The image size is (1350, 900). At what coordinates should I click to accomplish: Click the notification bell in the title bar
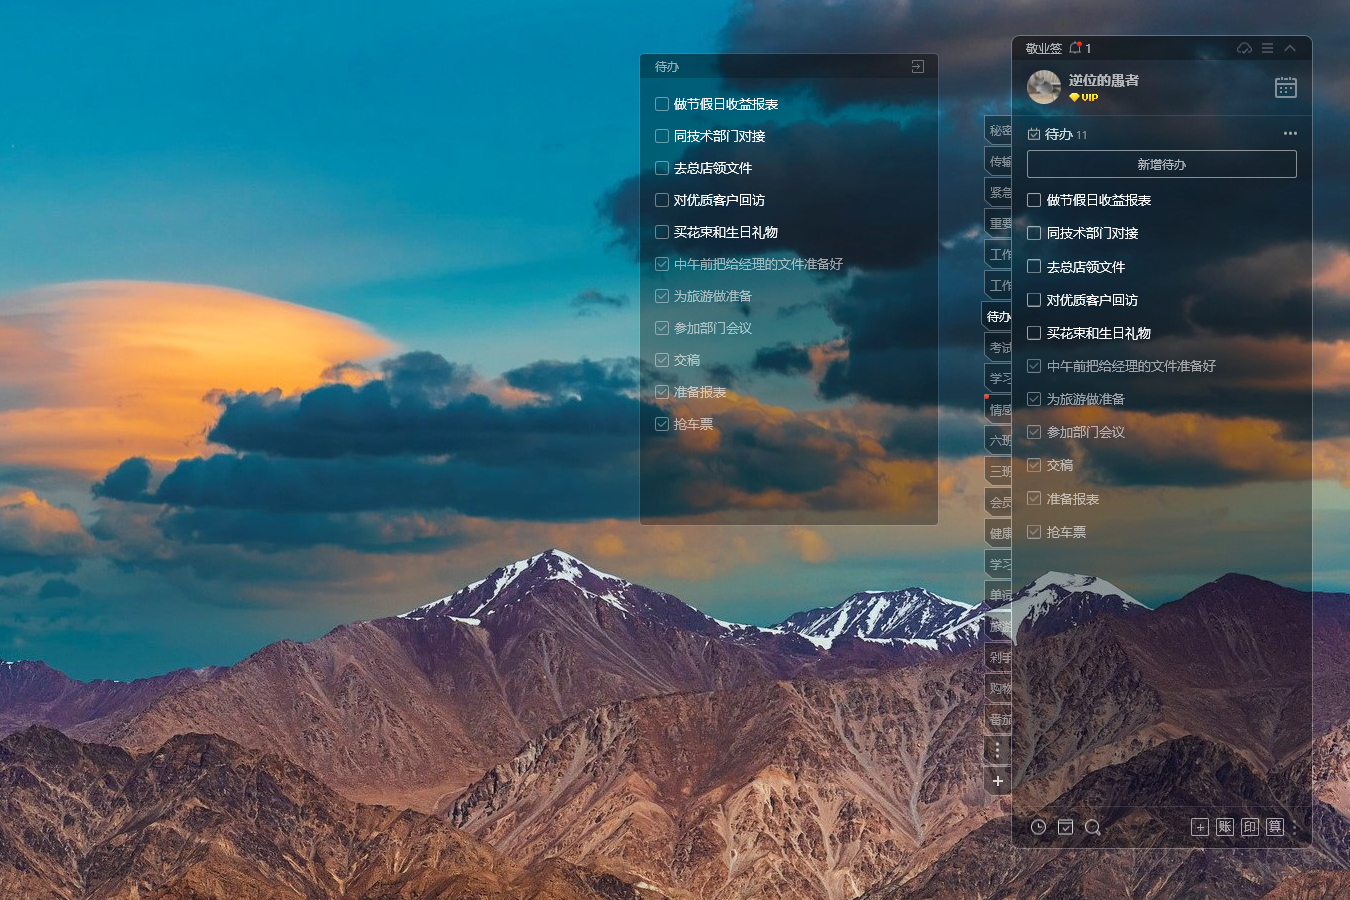click(x=1076, y=48)
